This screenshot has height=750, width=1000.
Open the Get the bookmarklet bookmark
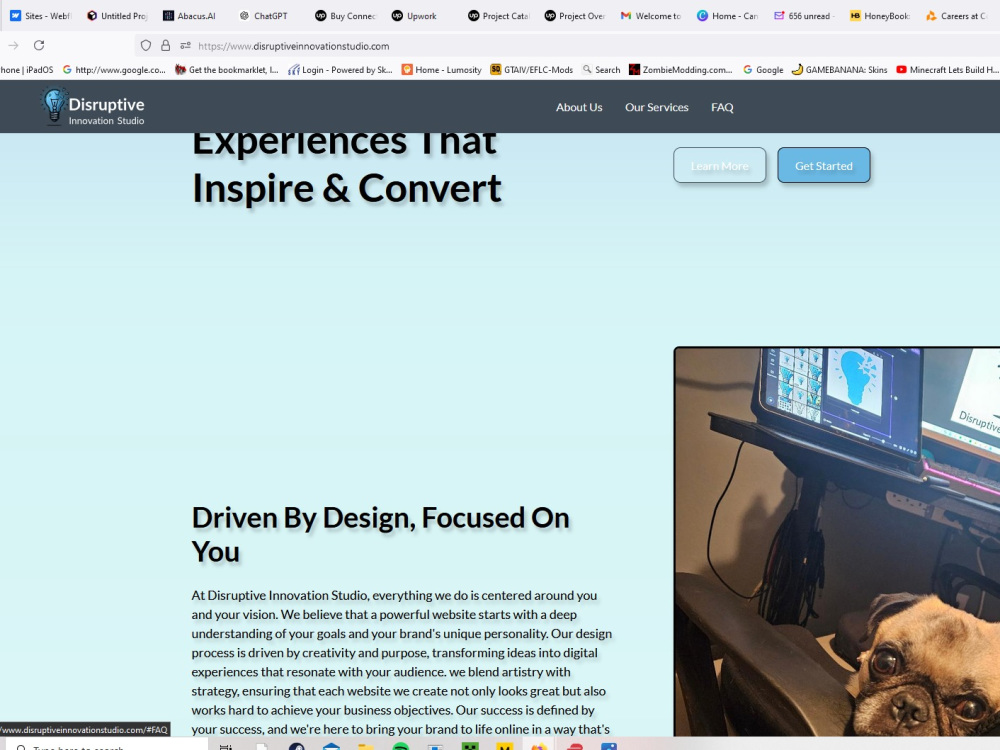(x=227, y=70)
